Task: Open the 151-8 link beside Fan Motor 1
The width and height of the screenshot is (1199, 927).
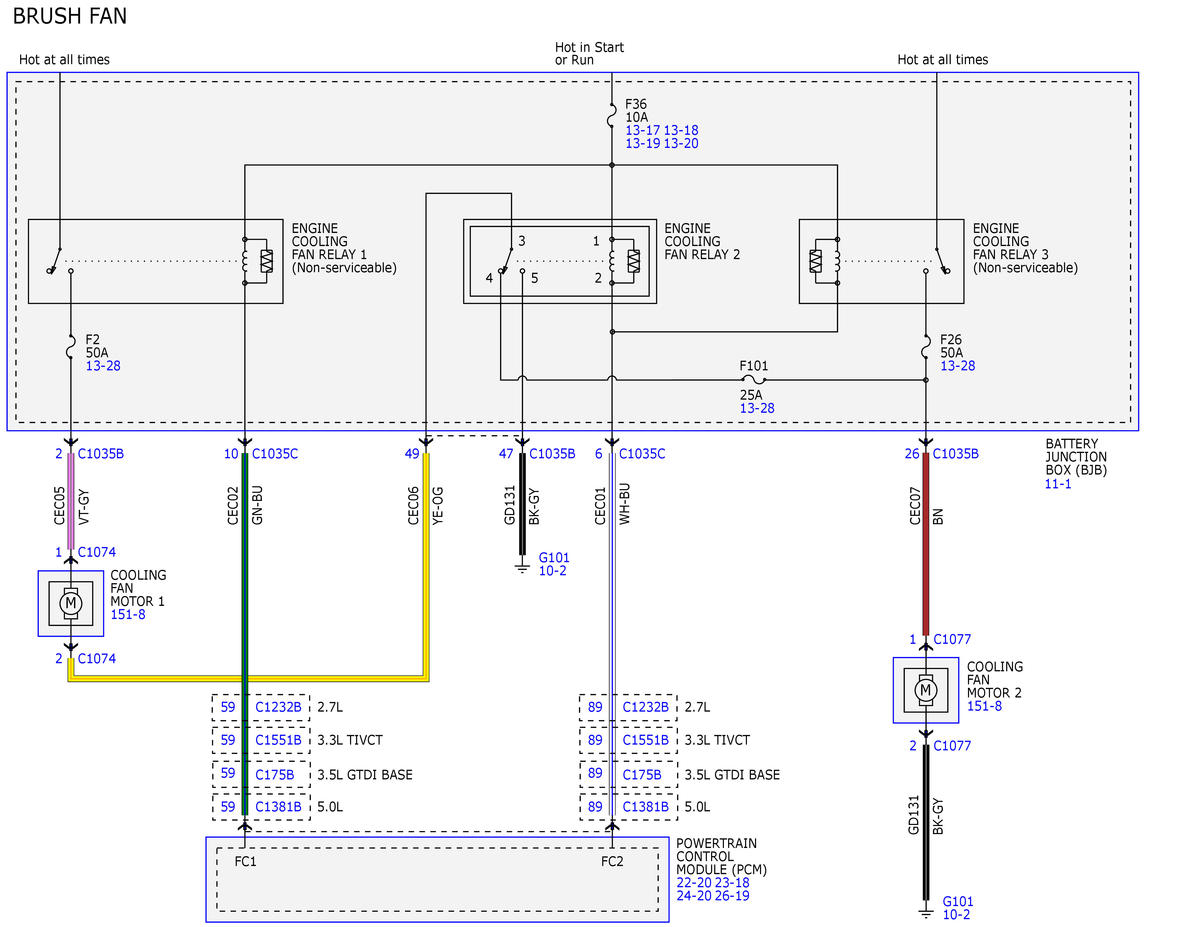Action: click(x=128, y=615)
